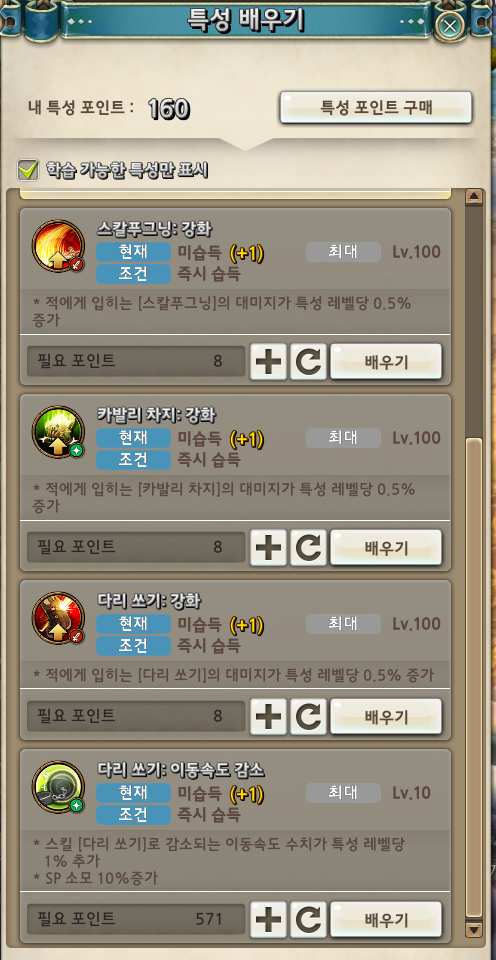Increase 다리 쏘기: 이동속도 감소 level with plus
Screen dimensions: 496x960
pos(268,920)
